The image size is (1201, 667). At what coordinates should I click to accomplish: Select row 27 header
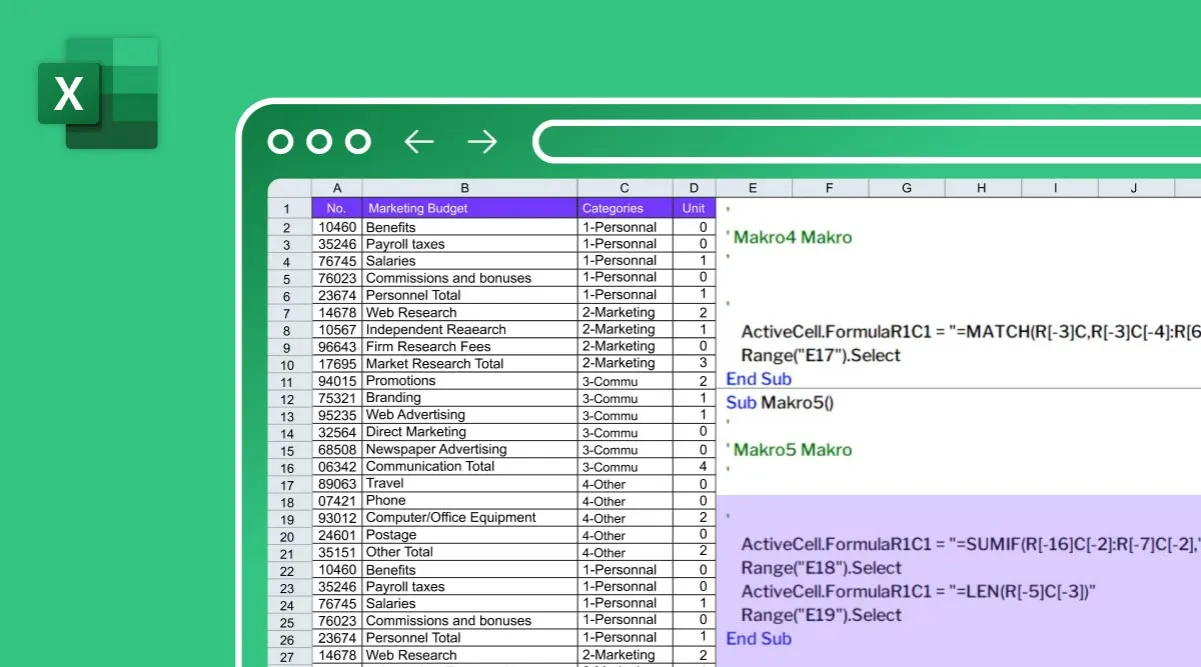289,656
